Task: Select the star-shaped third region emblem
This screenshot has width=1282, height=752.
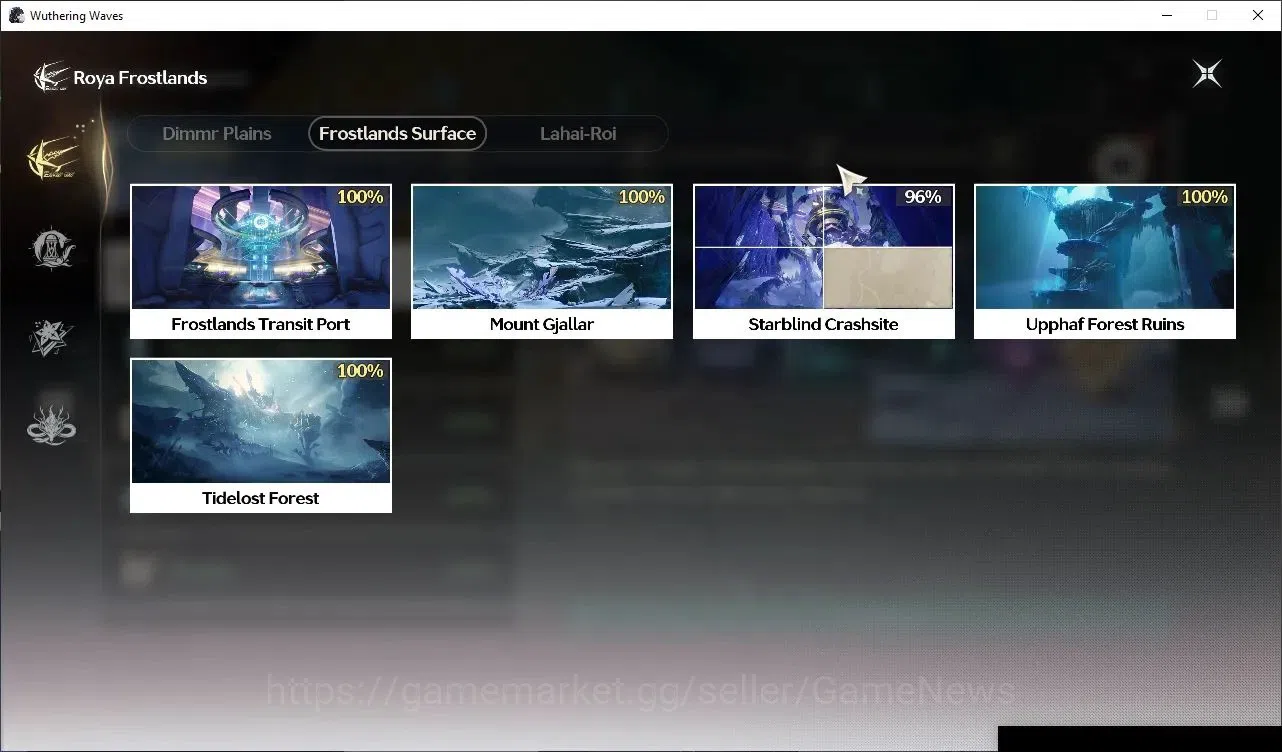Action: [x=52, y=338]
